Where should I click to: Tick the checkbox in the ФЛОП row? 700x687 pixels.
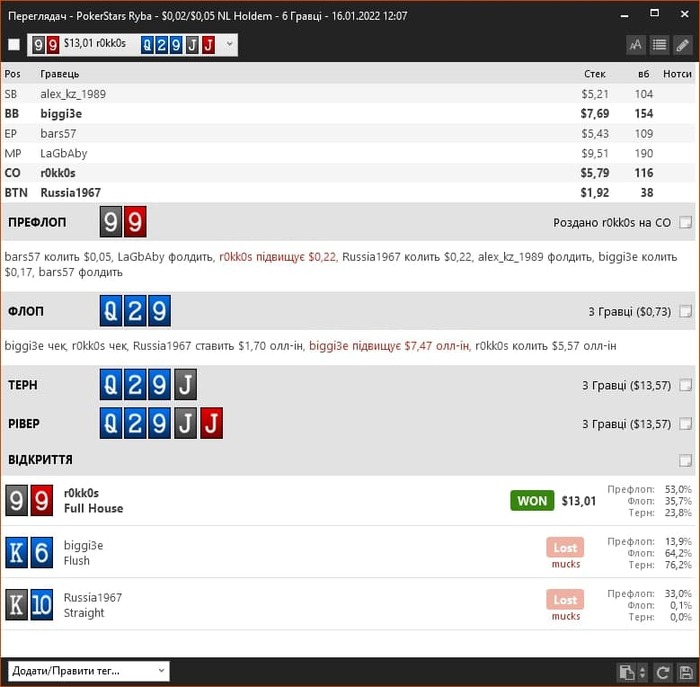pos(685,311)
